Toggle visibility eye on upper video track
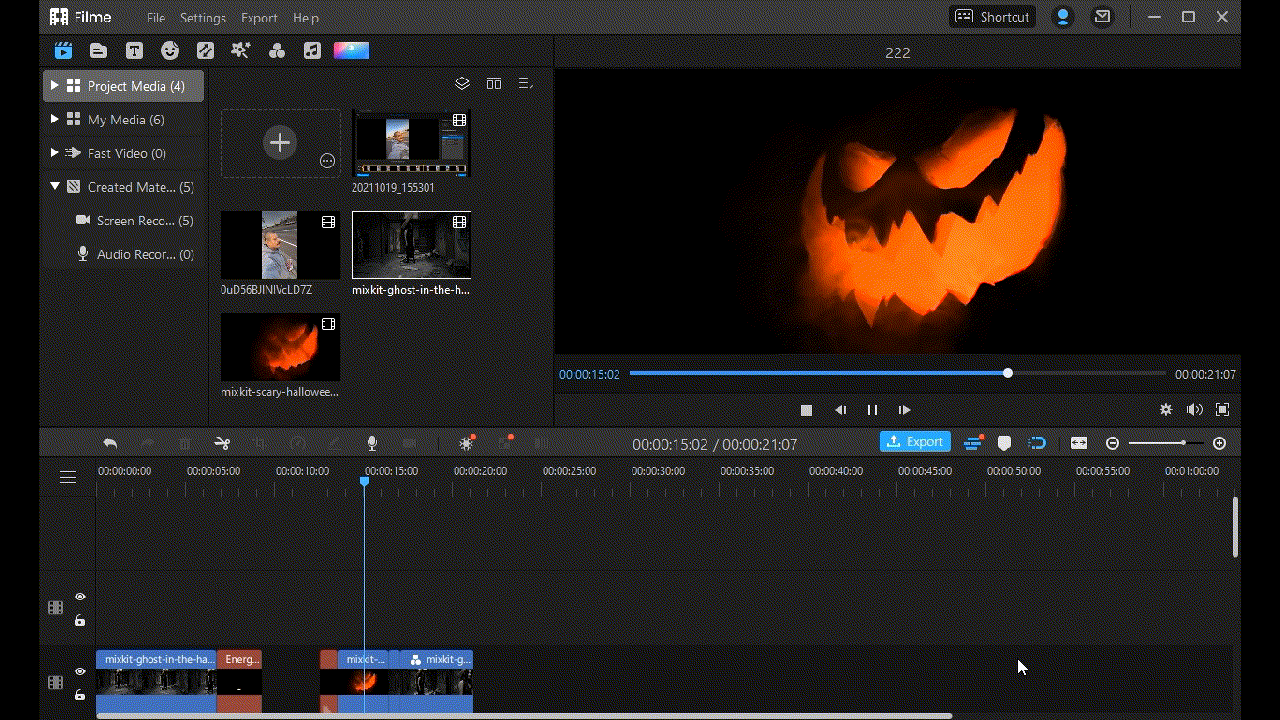 click(80, 597)
